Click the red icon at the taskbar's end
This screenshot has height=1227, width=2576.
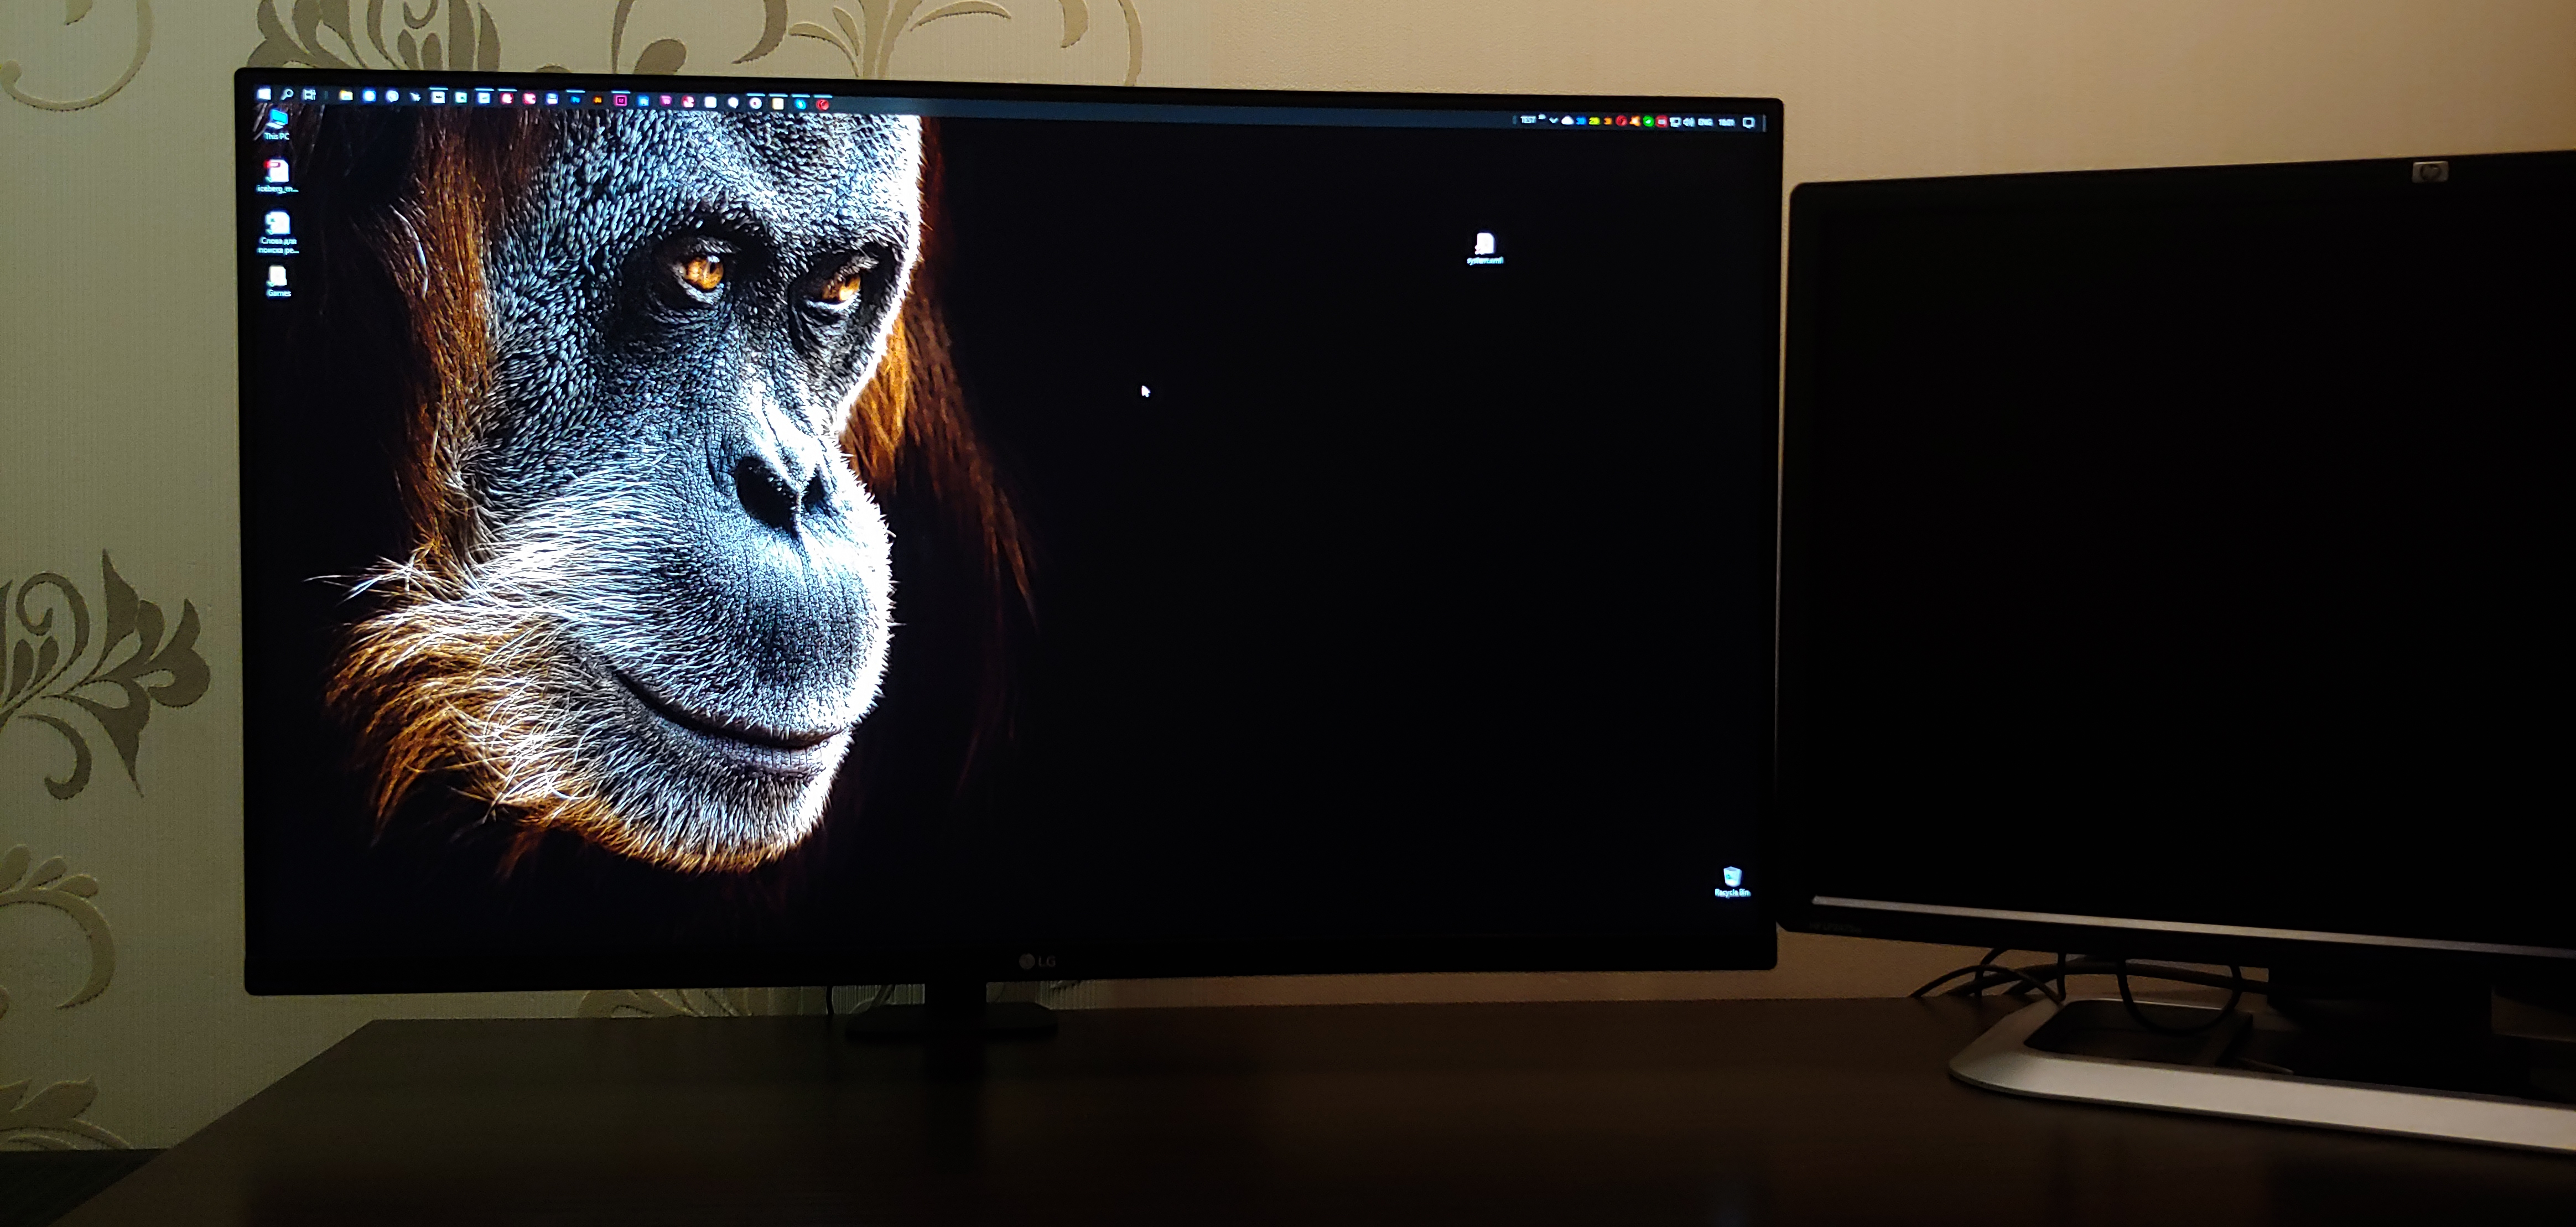click(x=823, y=105)
